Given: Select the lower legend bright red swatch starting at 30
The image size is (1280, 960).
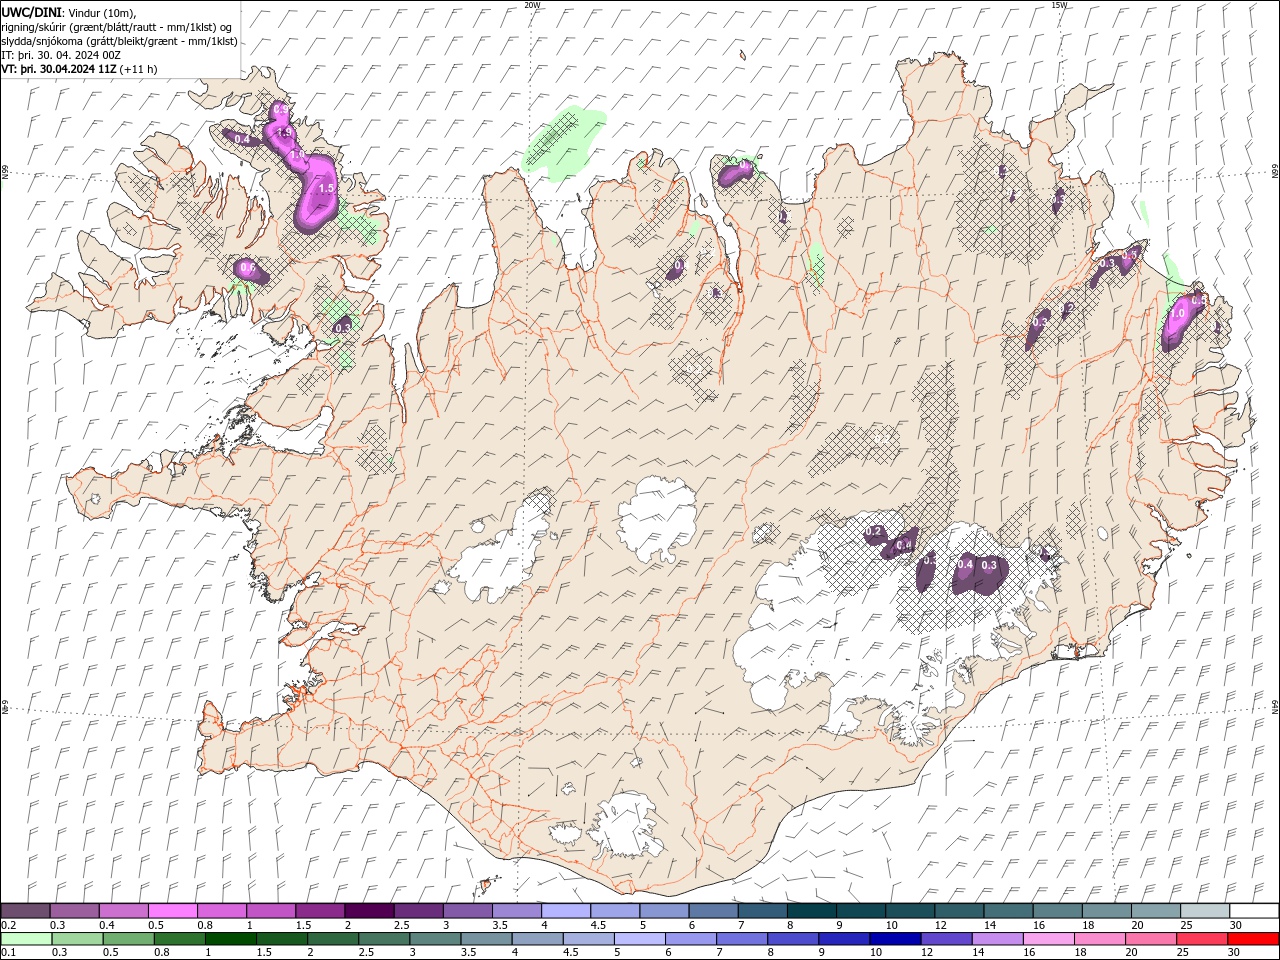Looking at the screenshot, I should [1253, 939].
